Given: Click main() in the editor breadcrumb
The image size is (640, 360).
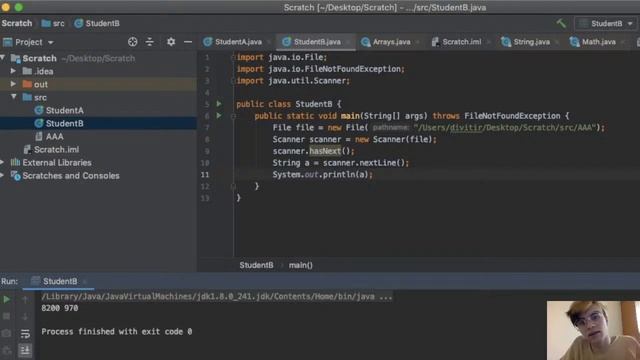Looking at the screenshot, I should [301, 265].
